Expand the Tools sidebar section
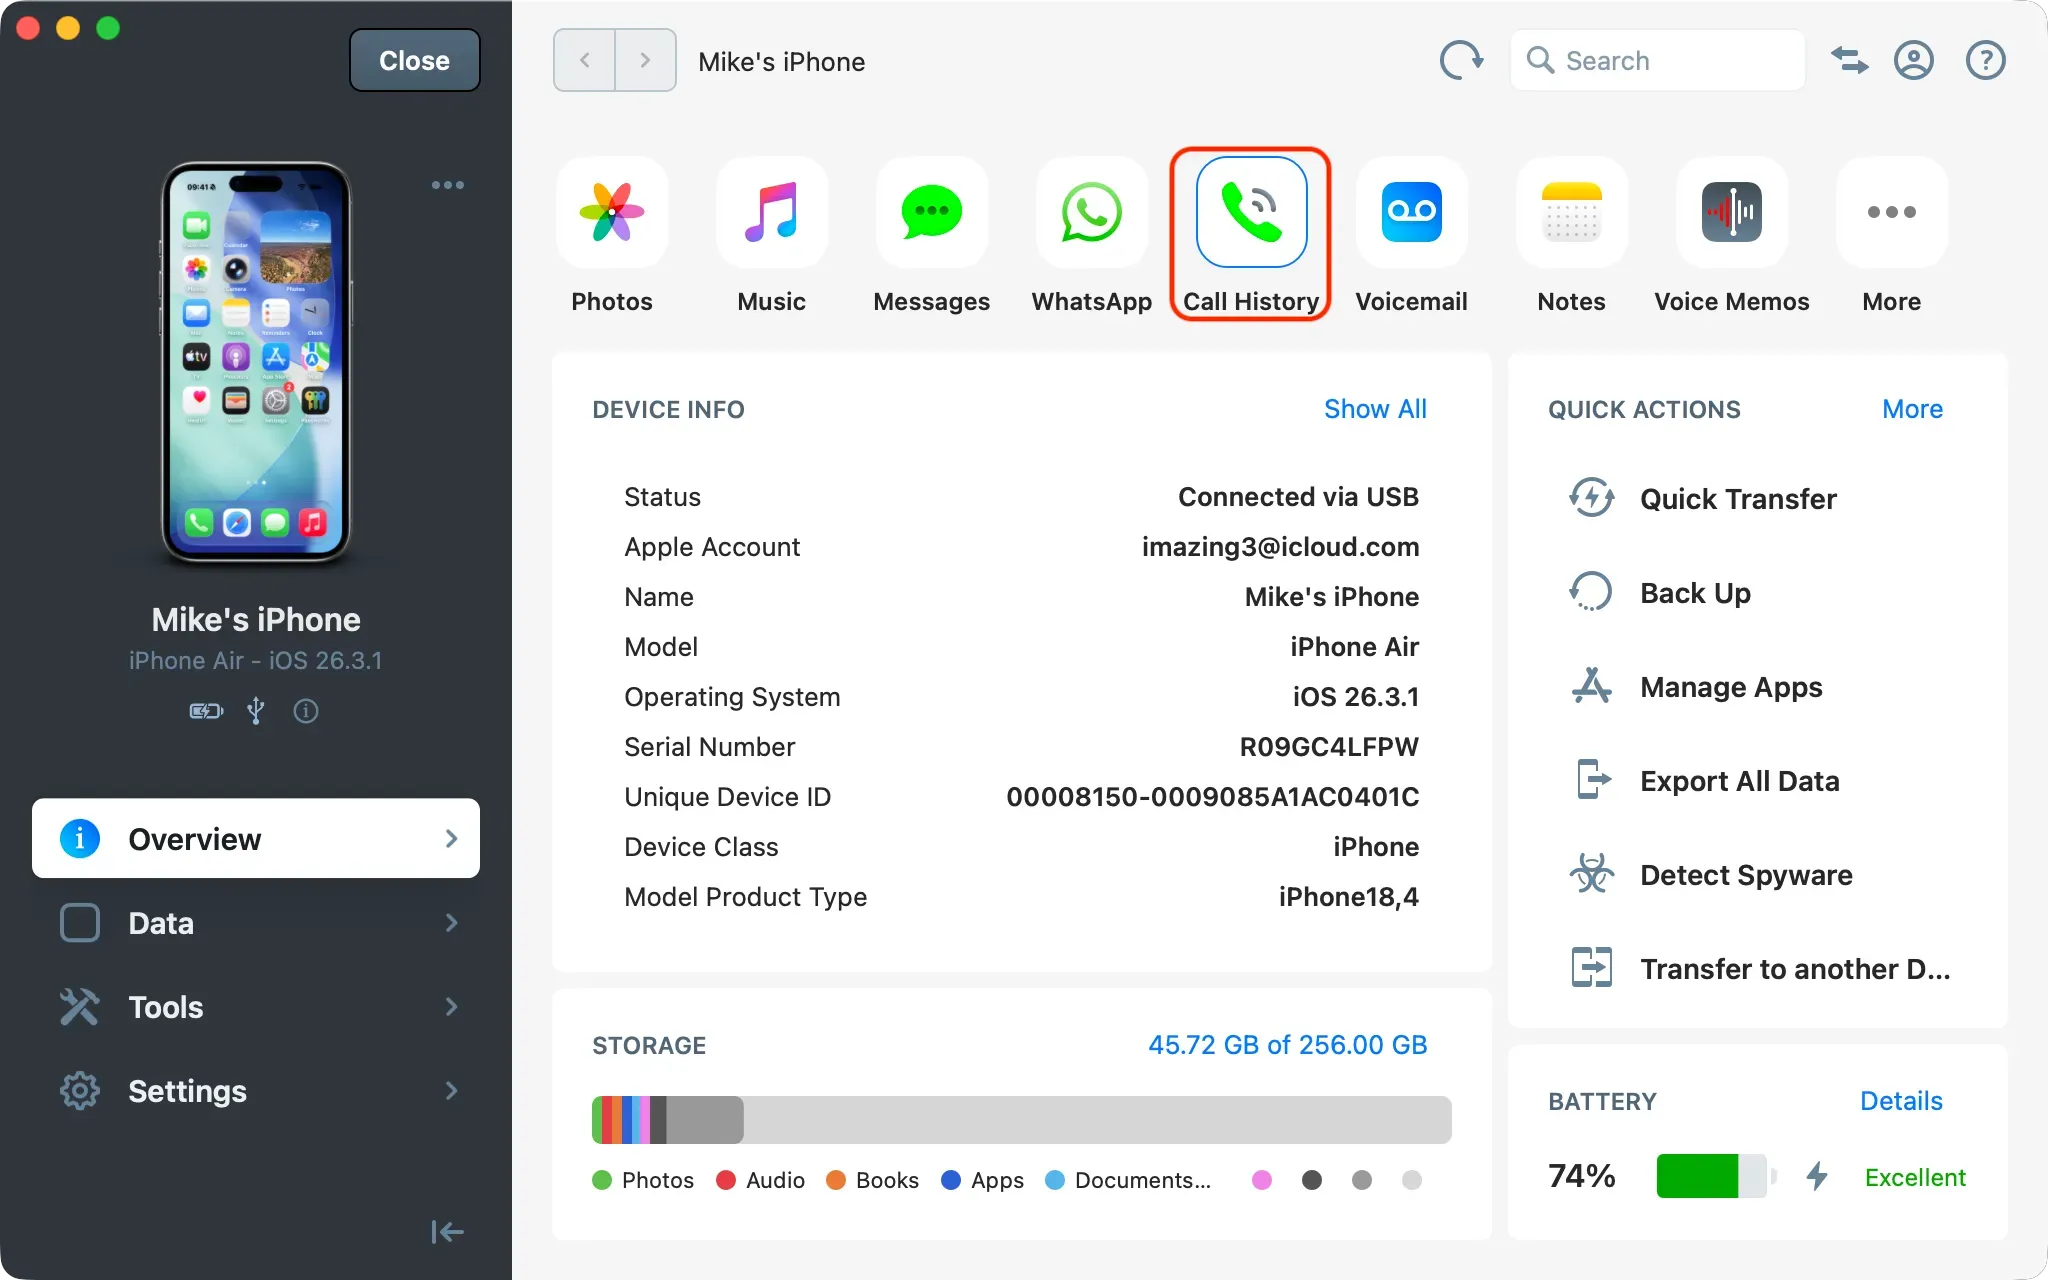The width and height of the screenshot is (2048, 1280). pyautogui.click(x=255, y=1006)
